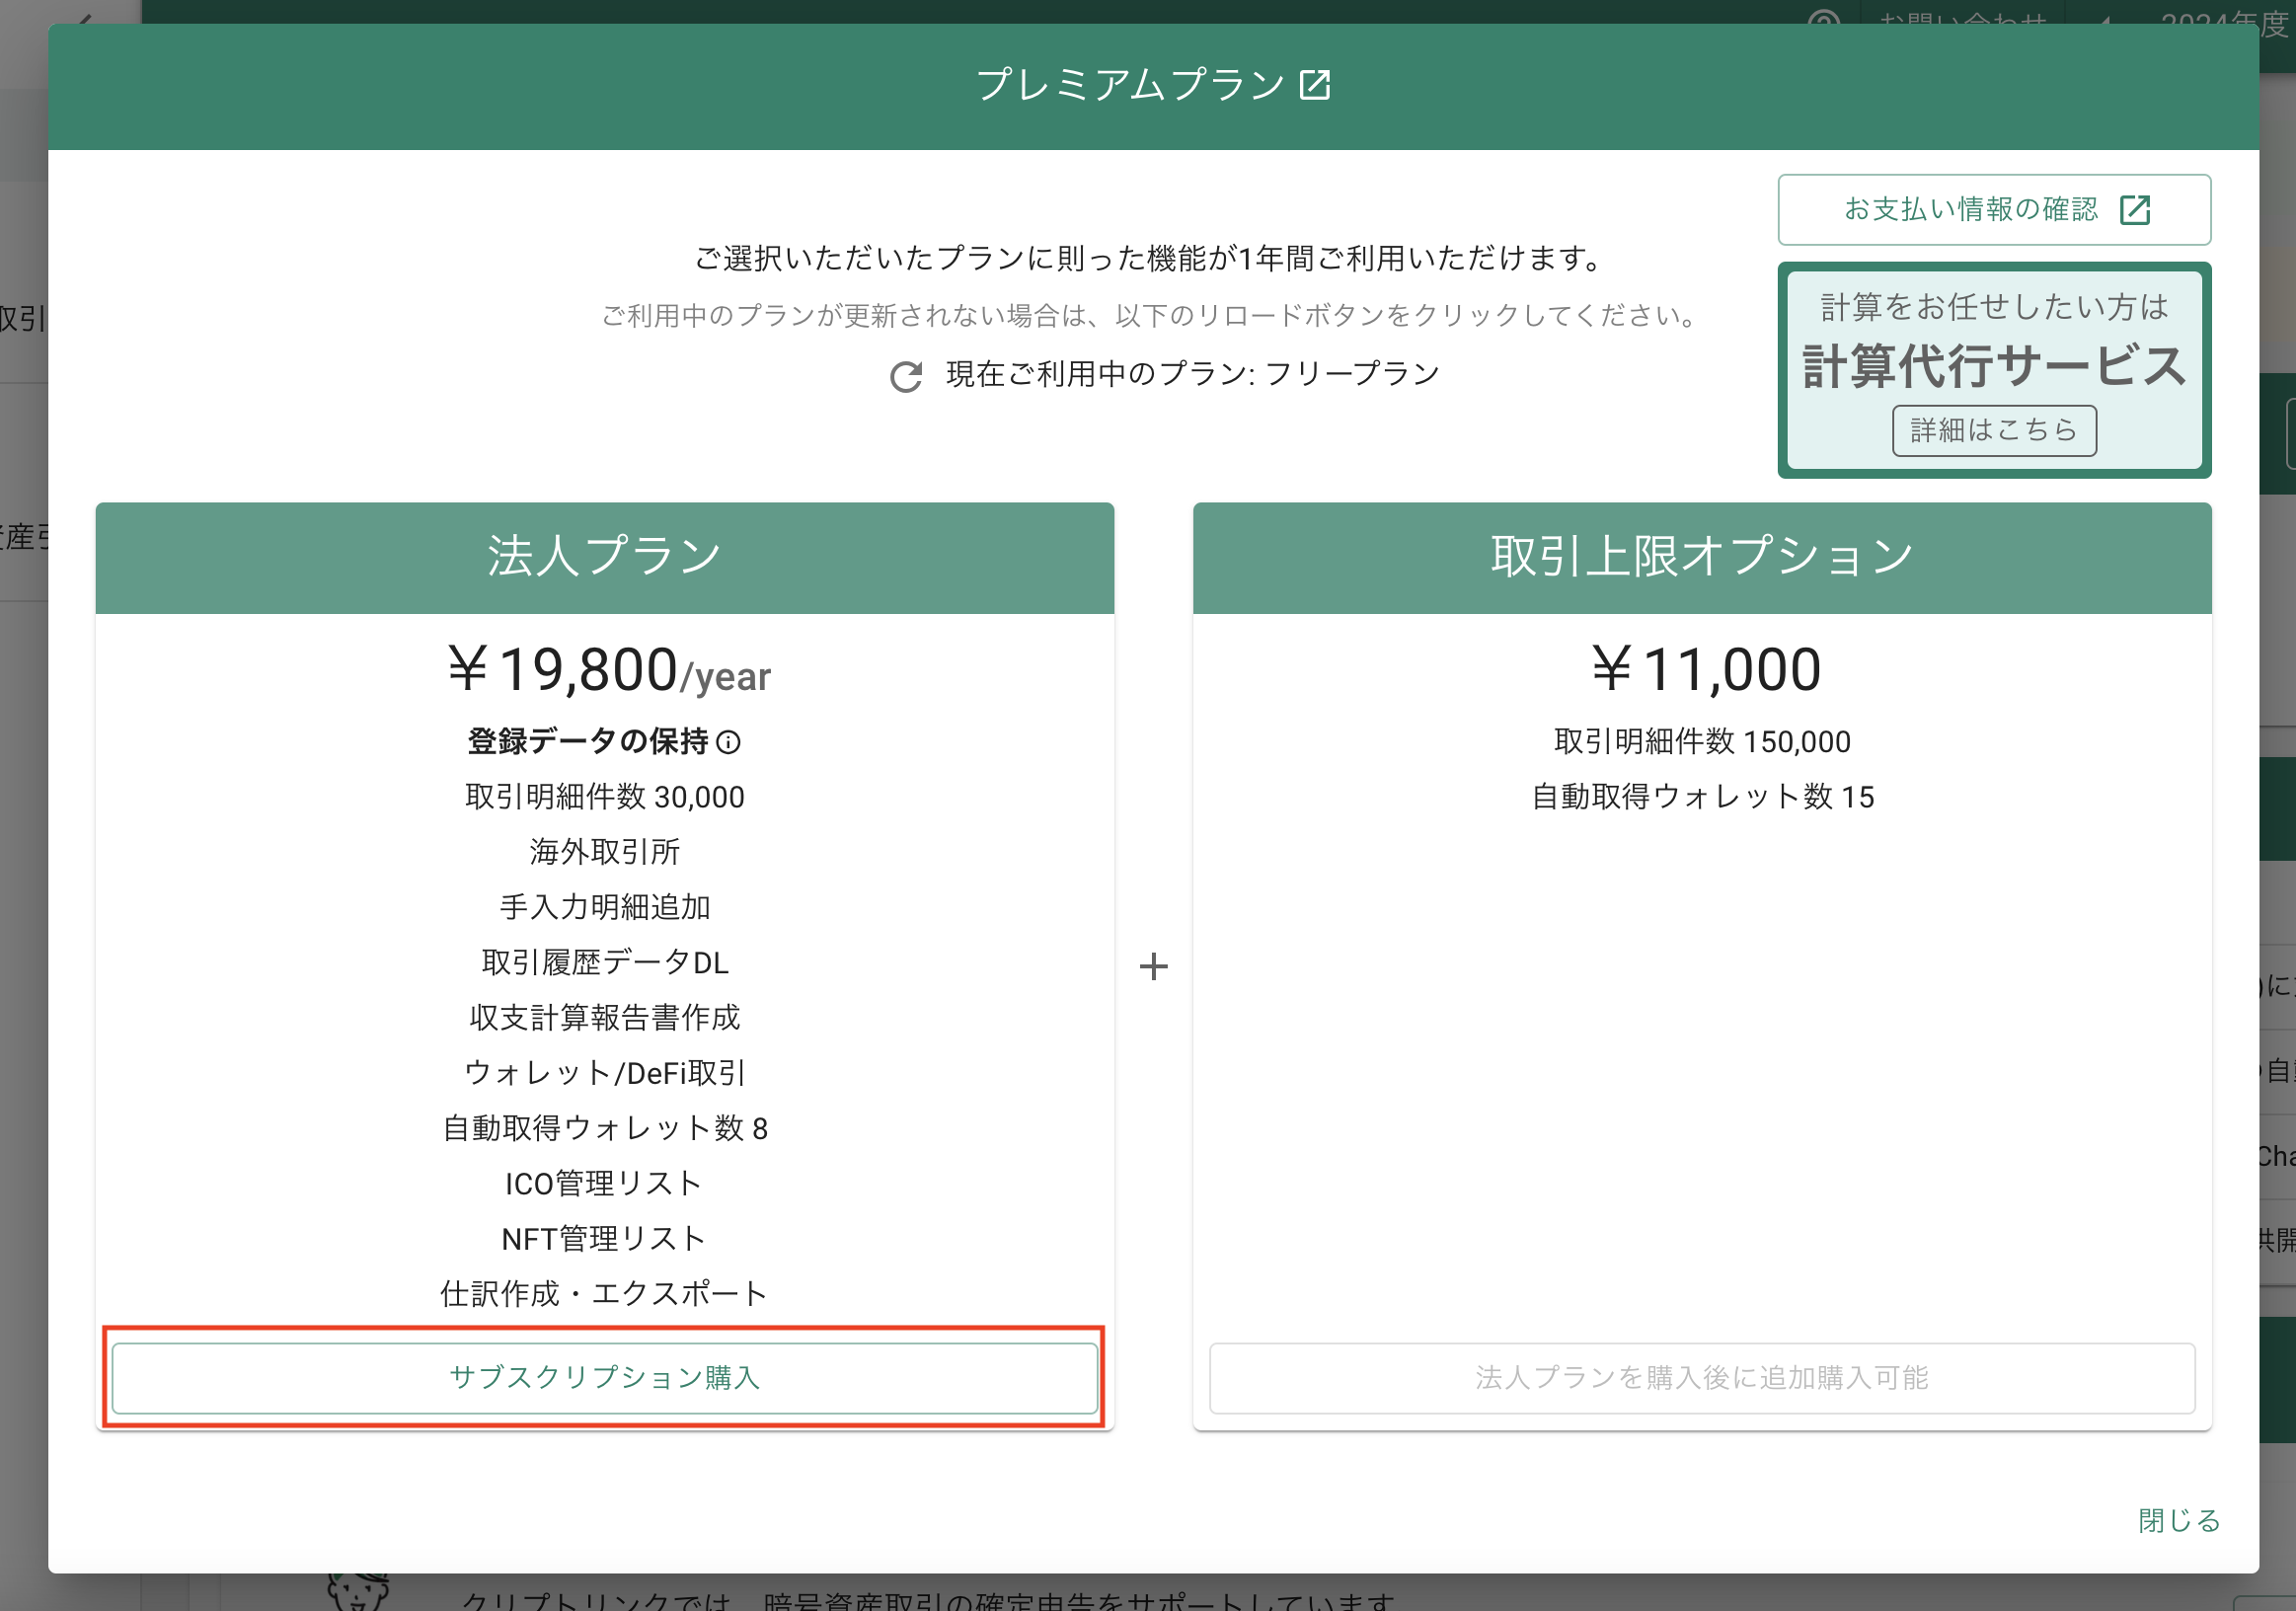Click the ￥19,800/year price
Viewport: 2296px width, 1611px height.
(608, 669)
